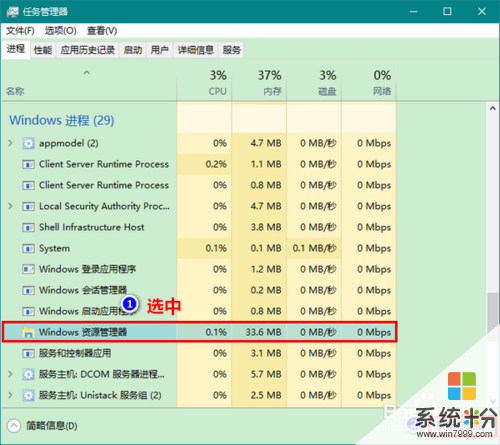The image size is (500, 445).
Task: Click the scroll up arrow of process list
Action: pos(493,109)
